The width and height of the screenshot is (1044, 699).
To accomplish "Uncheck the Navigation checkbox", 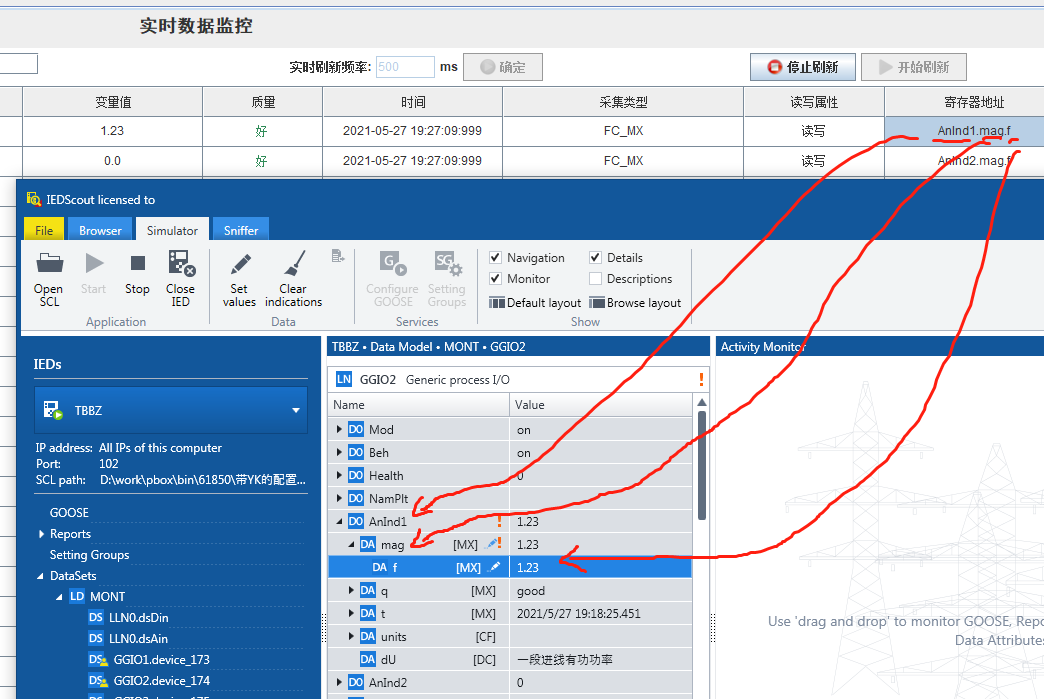I will coord(496,258).
